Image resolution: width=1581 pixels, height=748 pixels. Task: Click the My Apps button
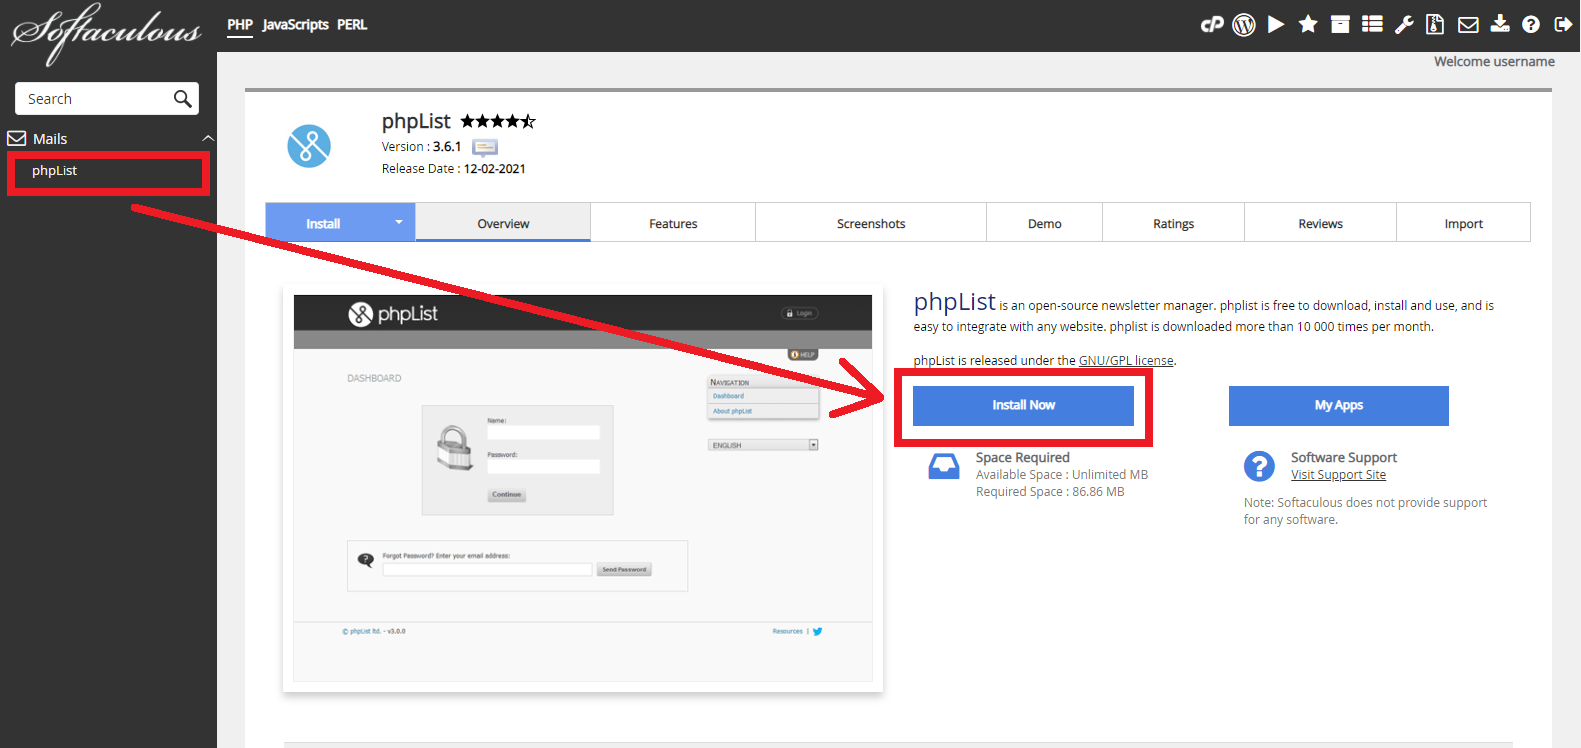(1339, 405)
